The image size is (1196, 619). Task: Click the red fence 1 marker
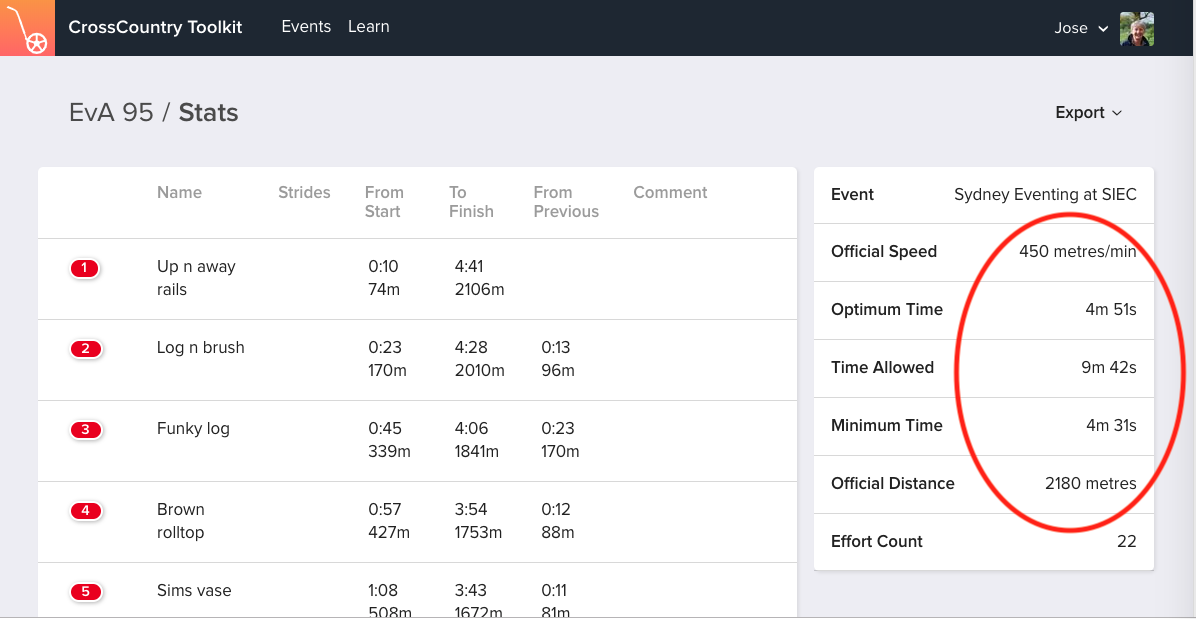tap(85, 268)
